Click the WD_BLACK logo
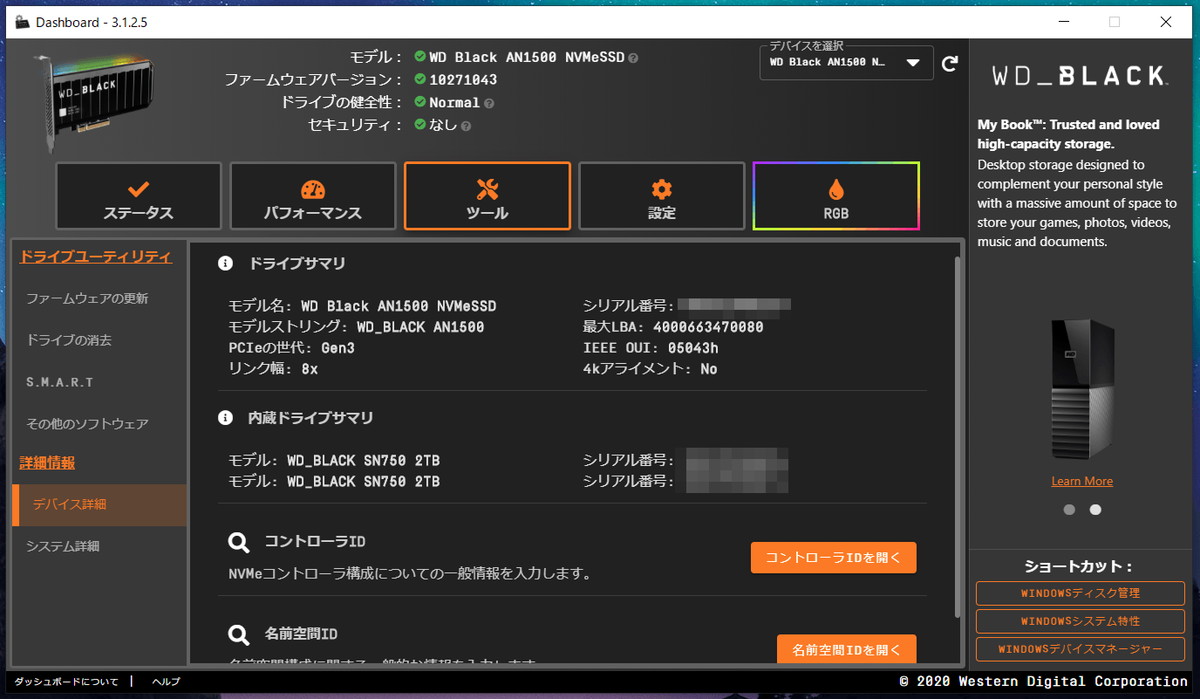1200x699 pixels. pos(1079,76)
